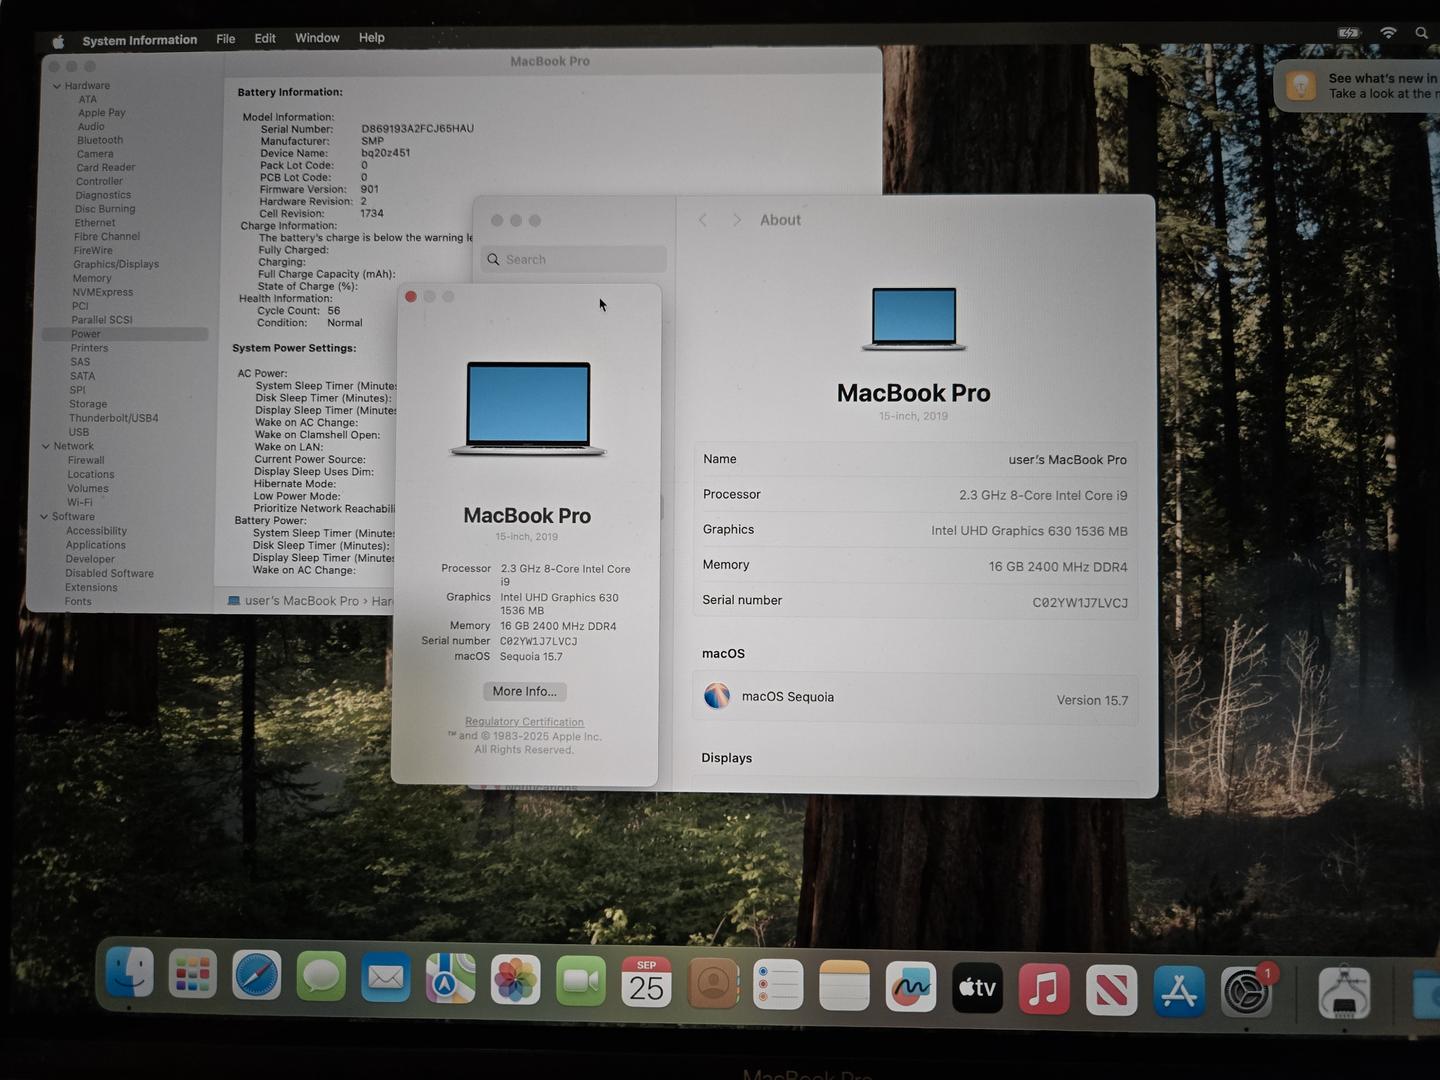Image resolution: width=1440 pixels, height=1080 pixels.
Task: Click the Serial number row in About pane
Action: [915, 601]
